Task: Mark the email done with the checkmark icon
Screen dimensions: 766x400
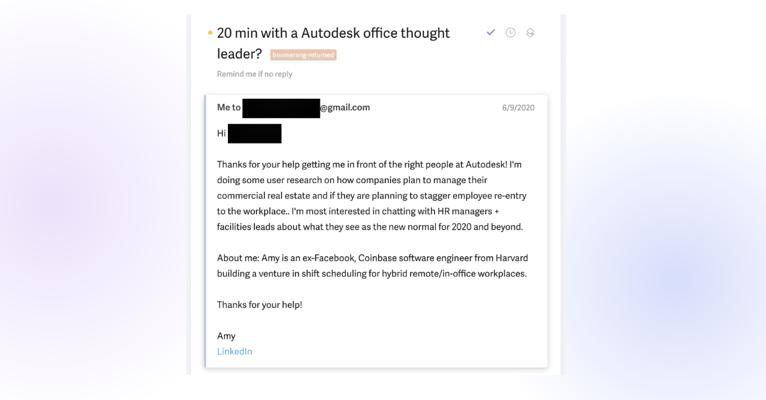Action: click(x=490, y=33)
